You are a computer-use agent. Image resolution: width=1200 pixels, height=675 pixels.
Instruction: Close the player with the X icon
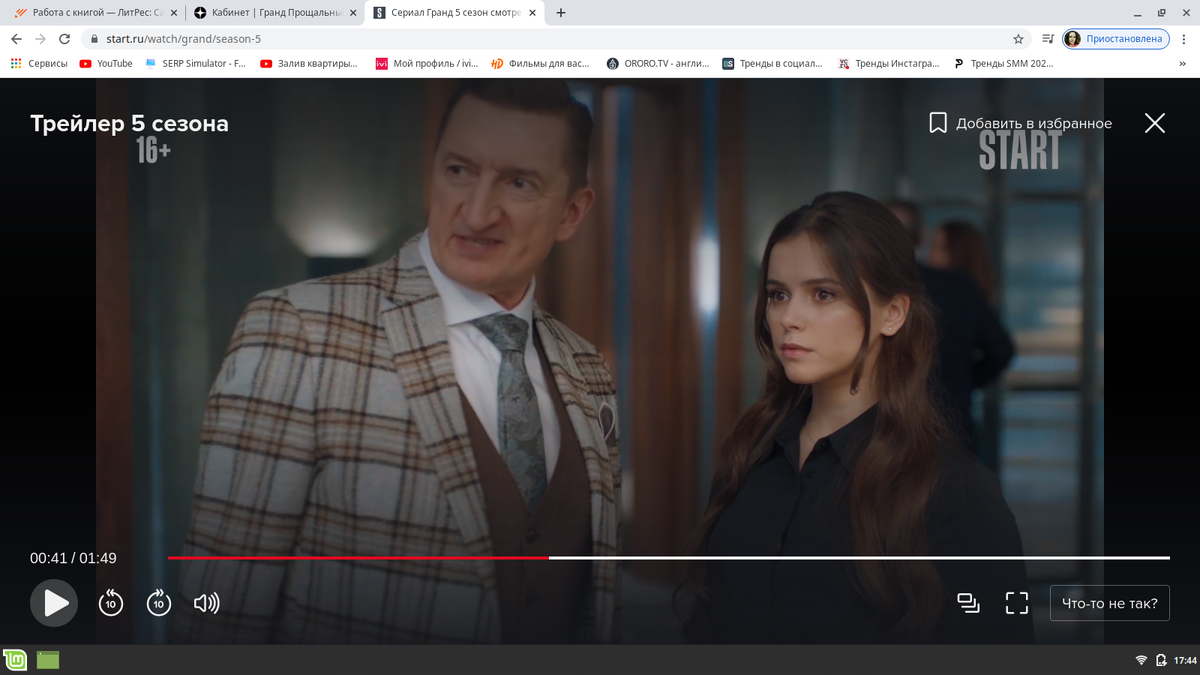tap(1155, 123)
